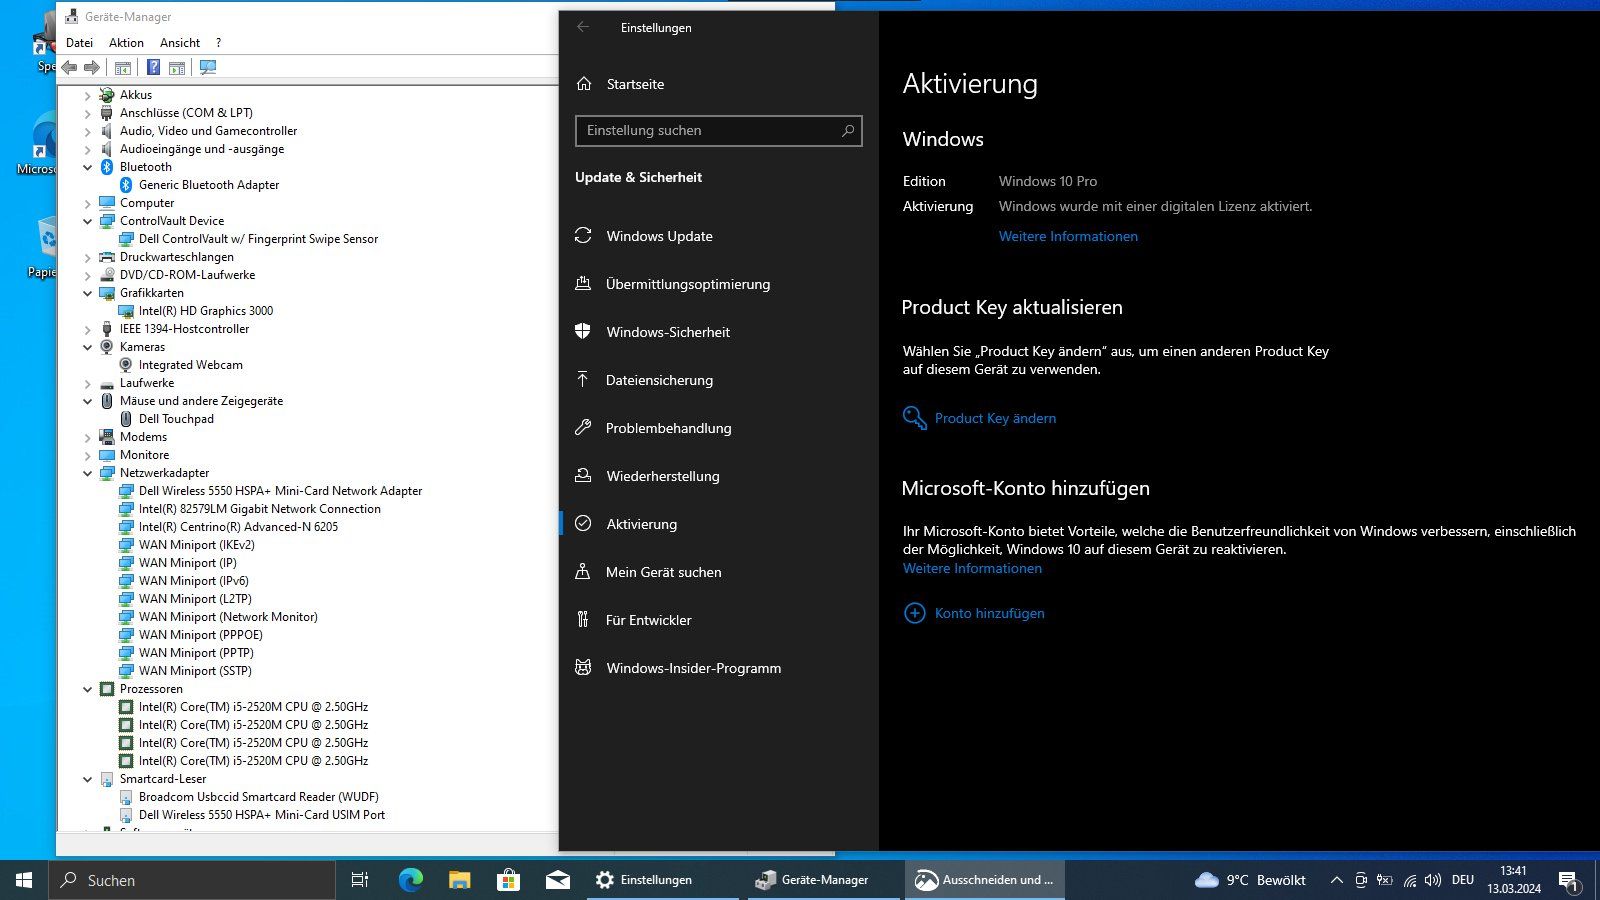Click the Windows-Sicherheit shield icon
The width and height of the screenshot is (1600, 900).
click(x=583, y=331)
